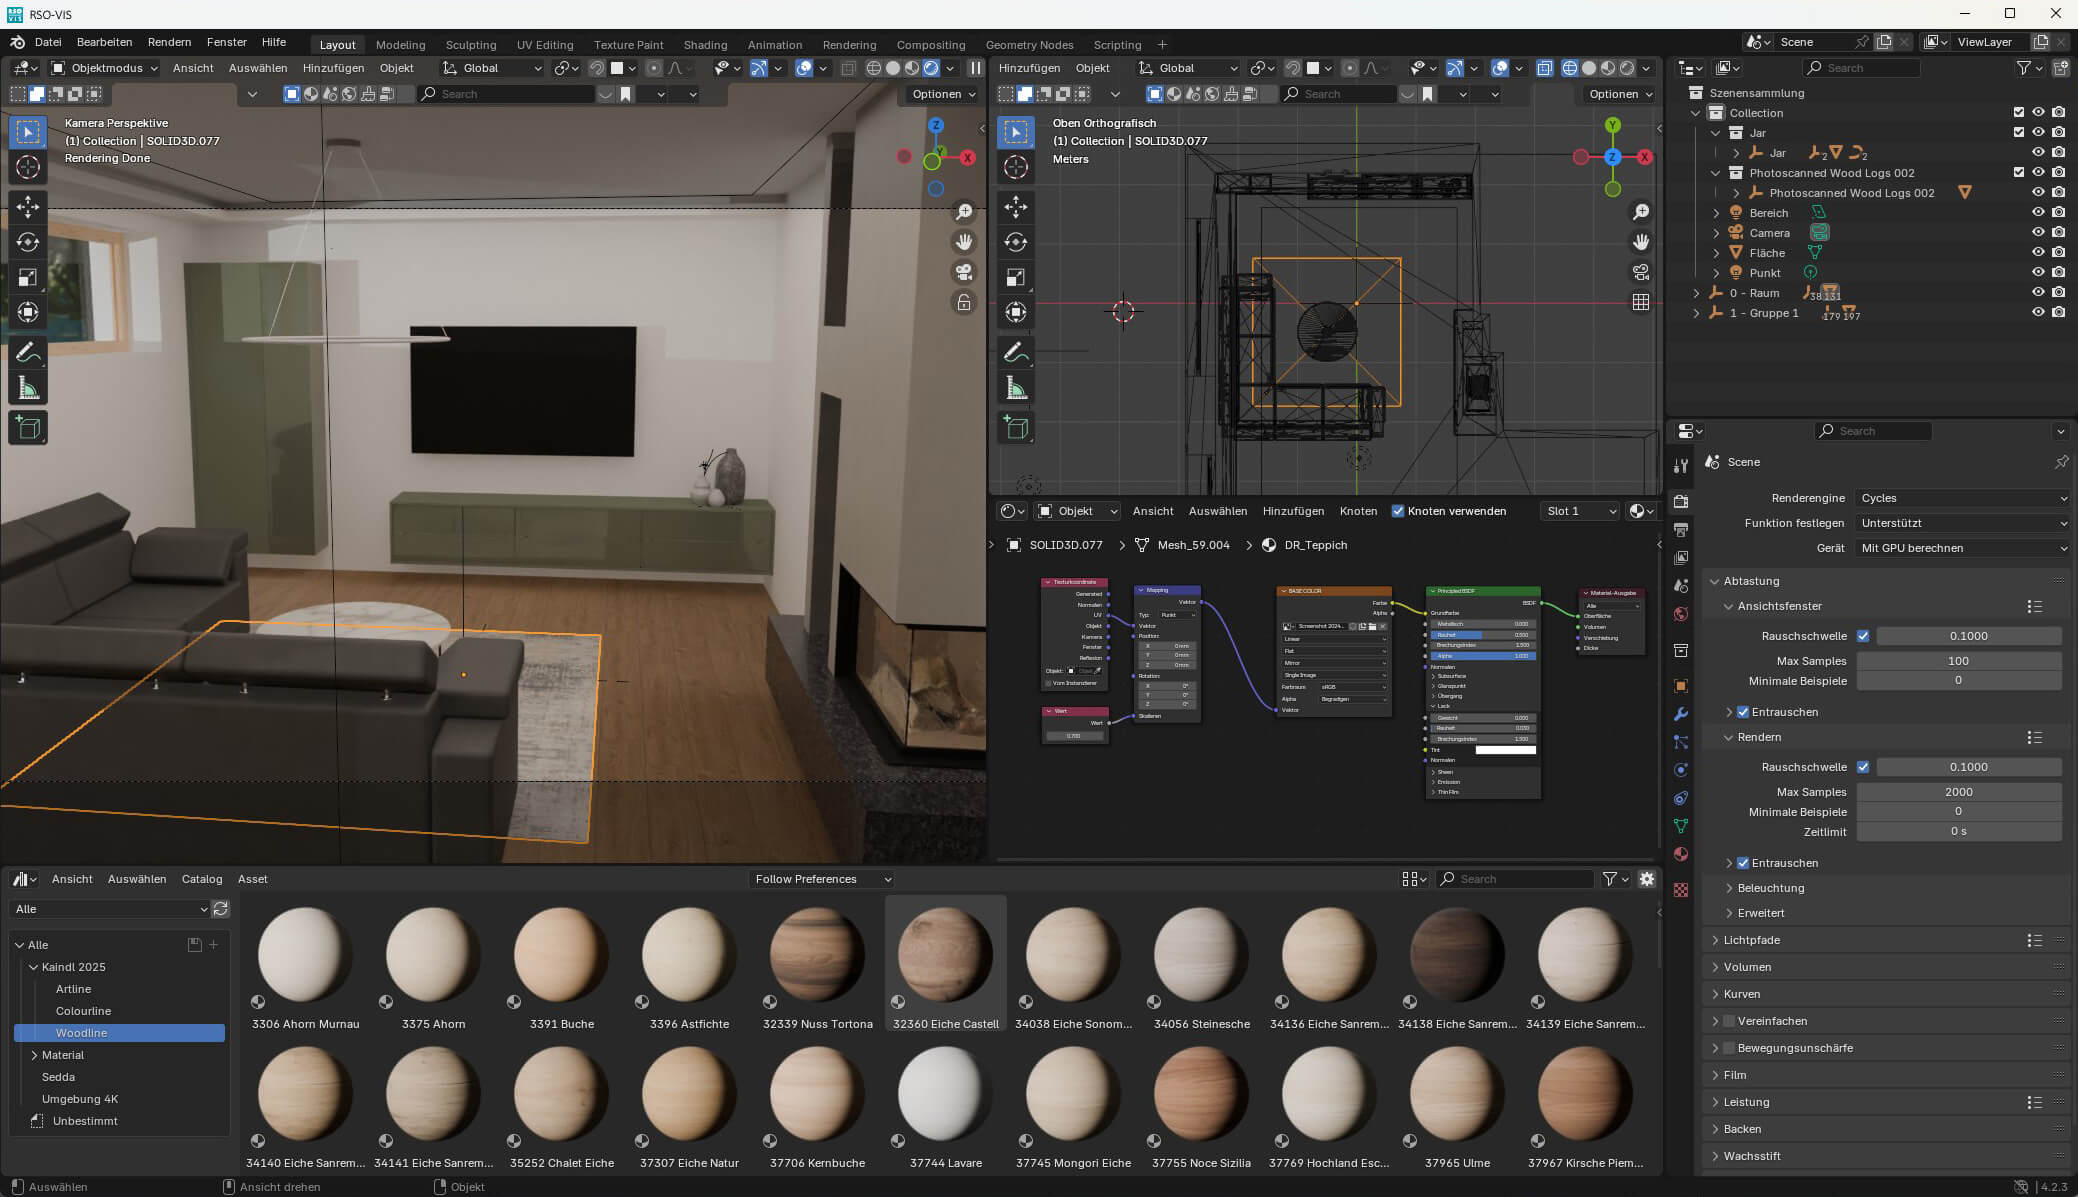The width and height of the screenshot is (2078, 1197).
Task: Activate the Measure tool in left viewport
Action: point(28,388)
